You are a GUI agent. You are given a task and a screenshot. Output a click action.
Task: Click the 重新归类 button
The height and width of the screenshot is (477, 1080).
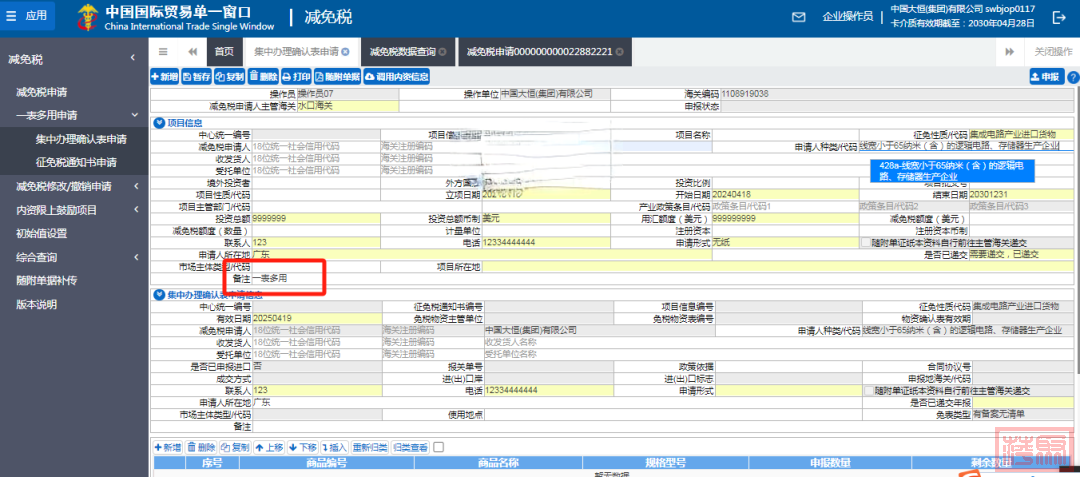tap(370, 447)
